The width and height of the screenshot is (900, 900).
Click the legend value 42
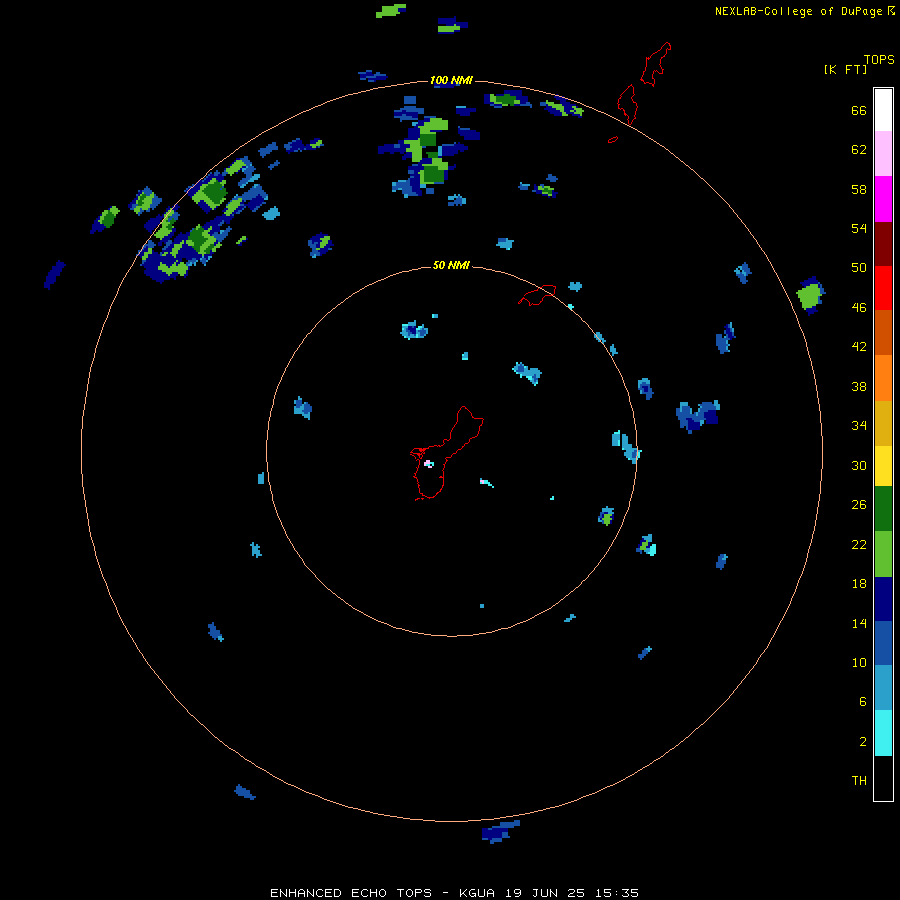[x=859, y=347]
